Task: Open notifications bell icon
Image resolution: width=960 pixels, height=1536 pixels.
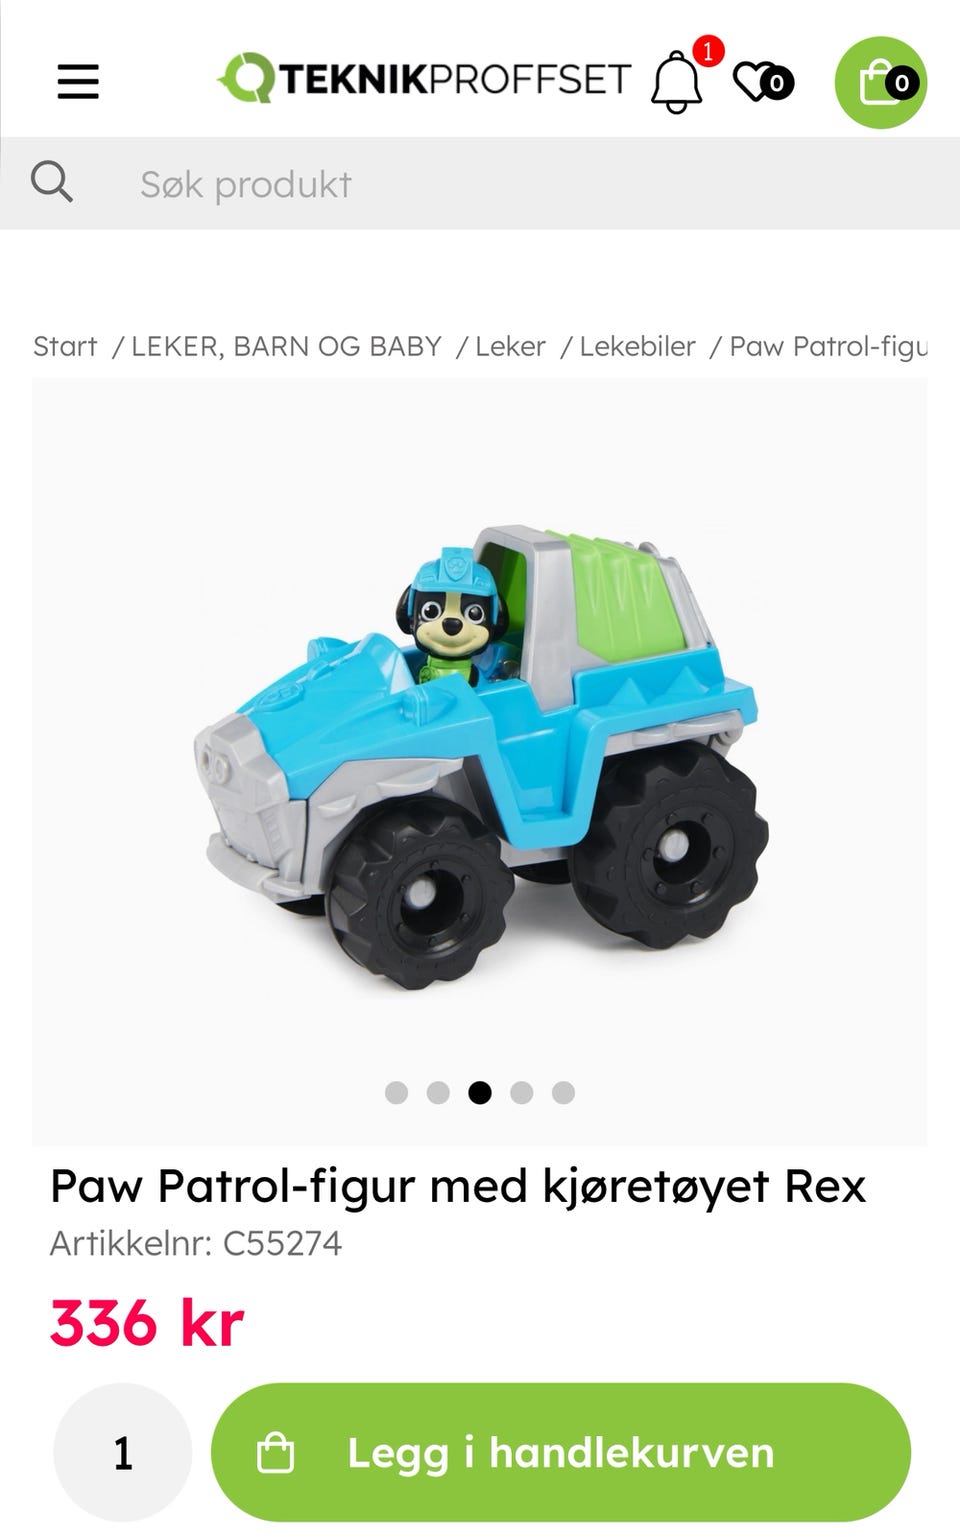Action: (x=677, y=82)
